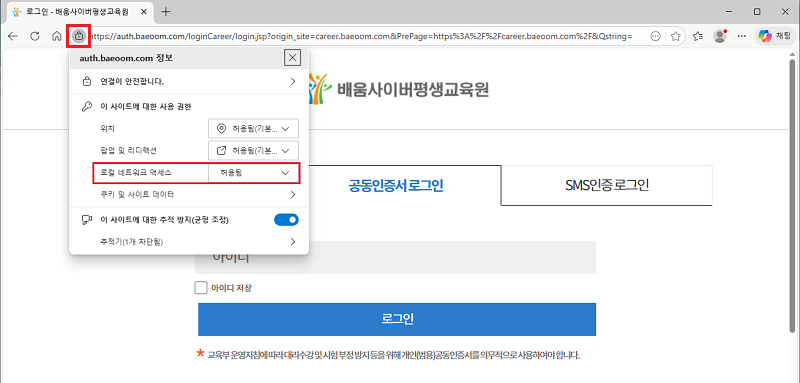The image size is (800, 383).
Task: Go to browser Home icon
Action: coord(57,36)
